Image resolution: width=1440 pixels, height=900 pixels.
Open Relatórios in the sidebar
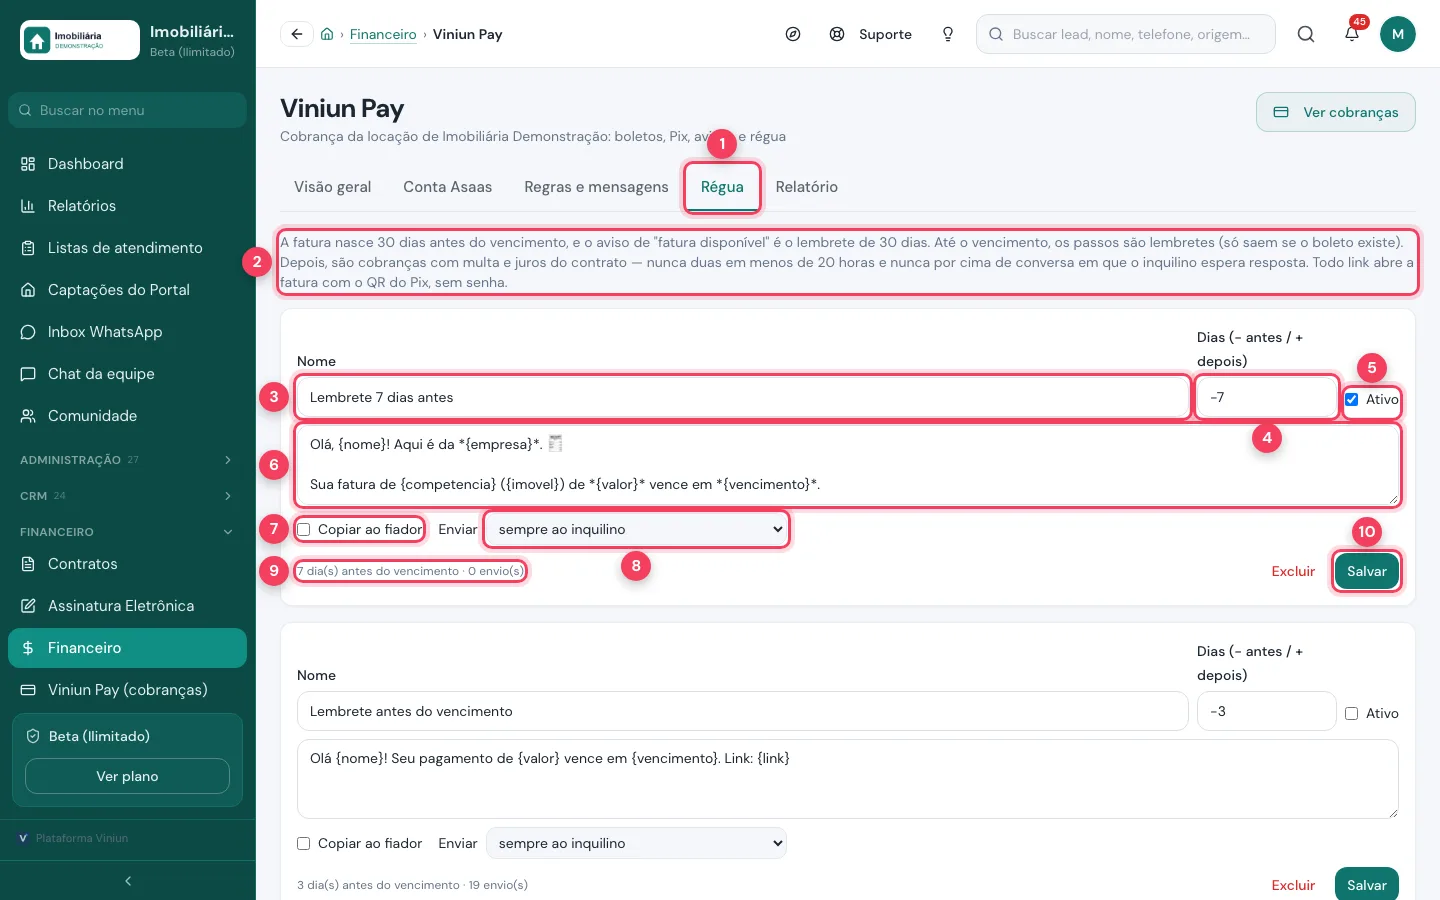click(x=127, y=206)
